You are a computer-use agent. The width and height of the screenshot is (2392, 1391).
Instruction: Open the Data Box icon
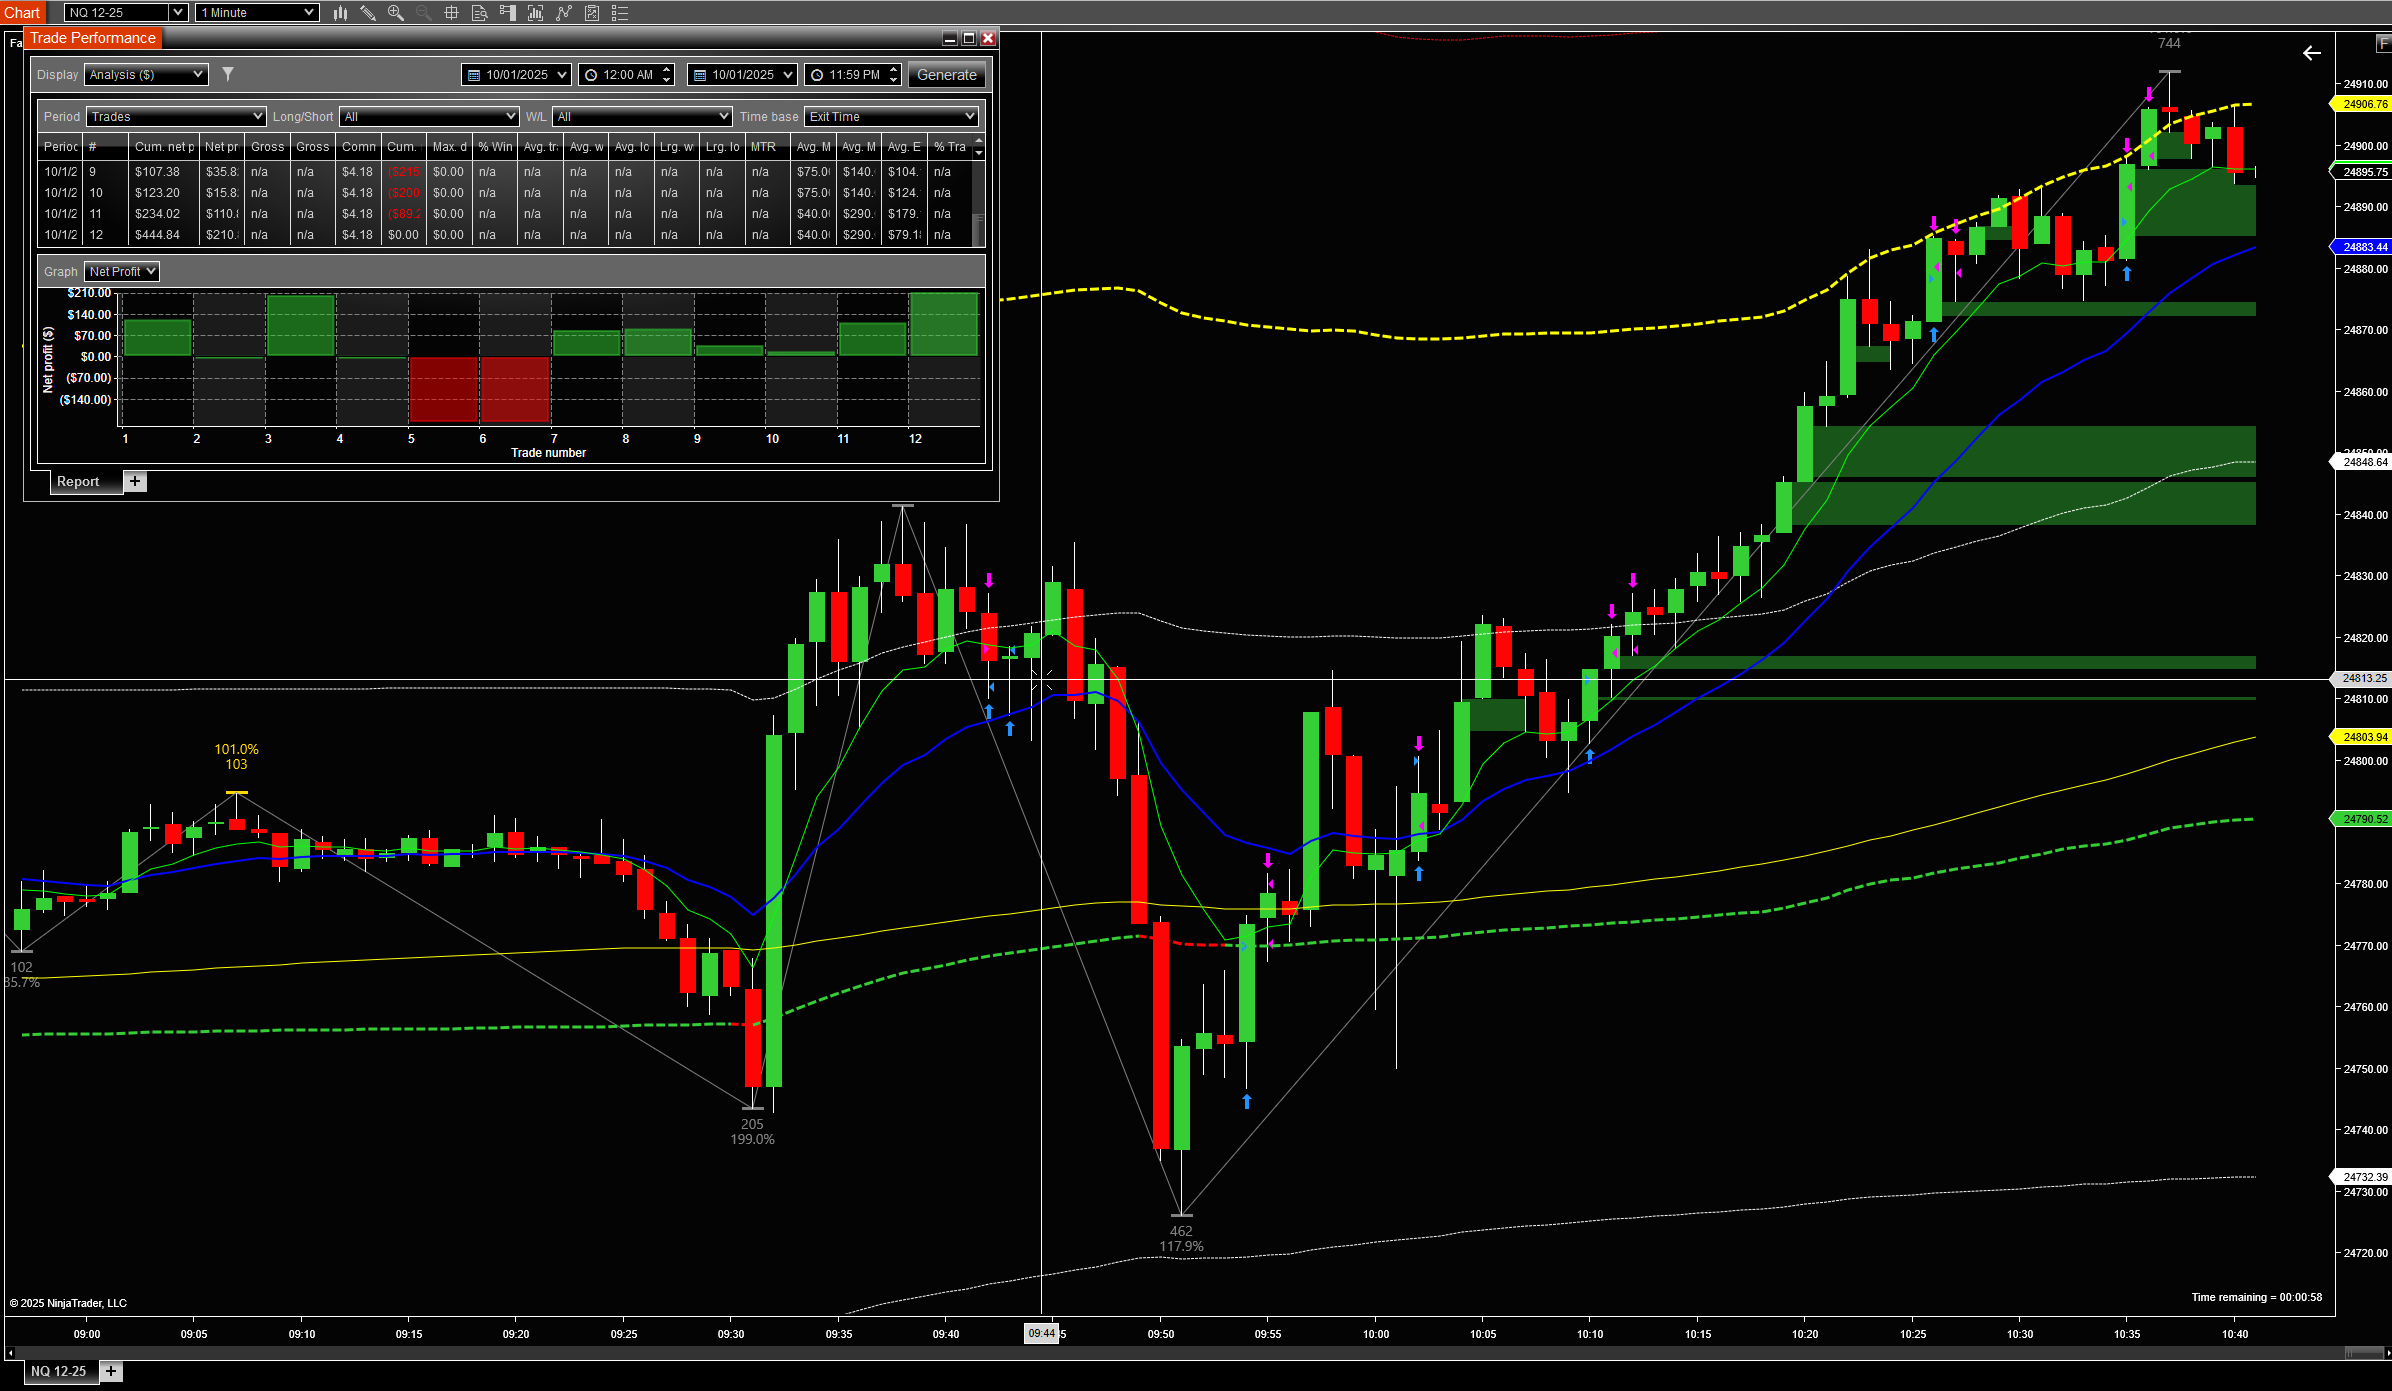(479, 13)
